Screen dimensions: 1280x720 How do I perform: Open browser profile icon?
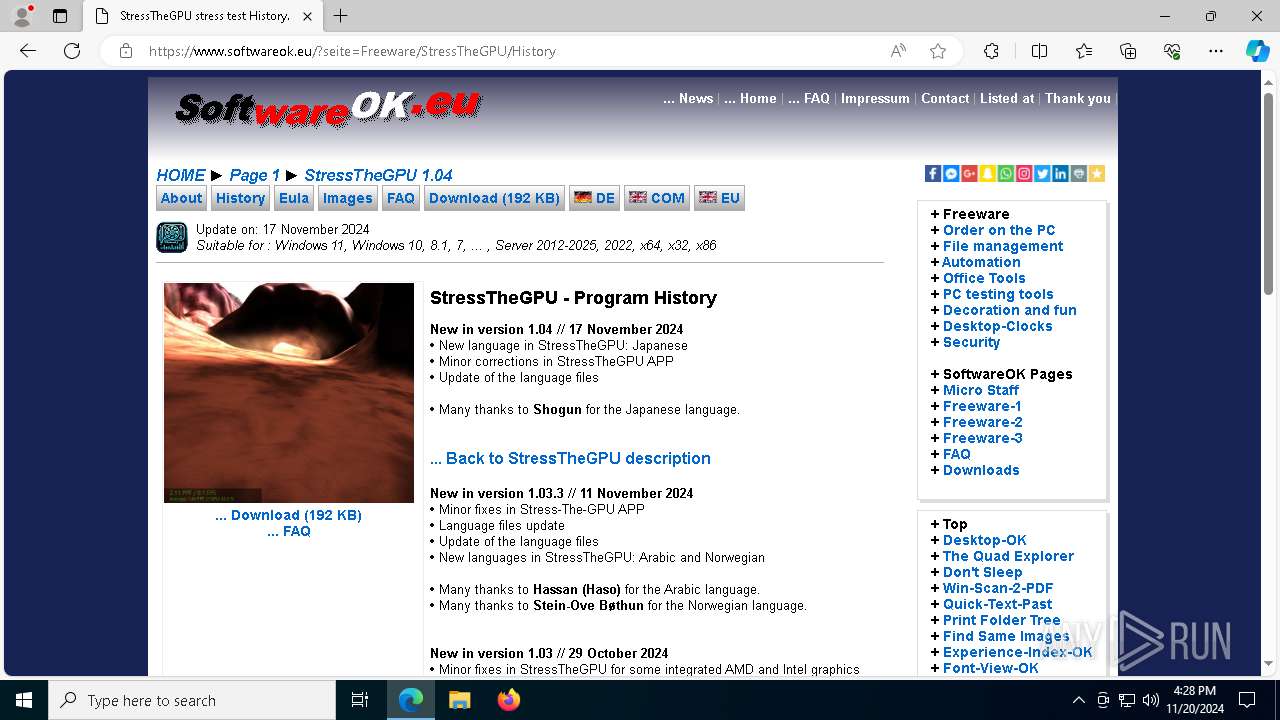tap(22, 16)
